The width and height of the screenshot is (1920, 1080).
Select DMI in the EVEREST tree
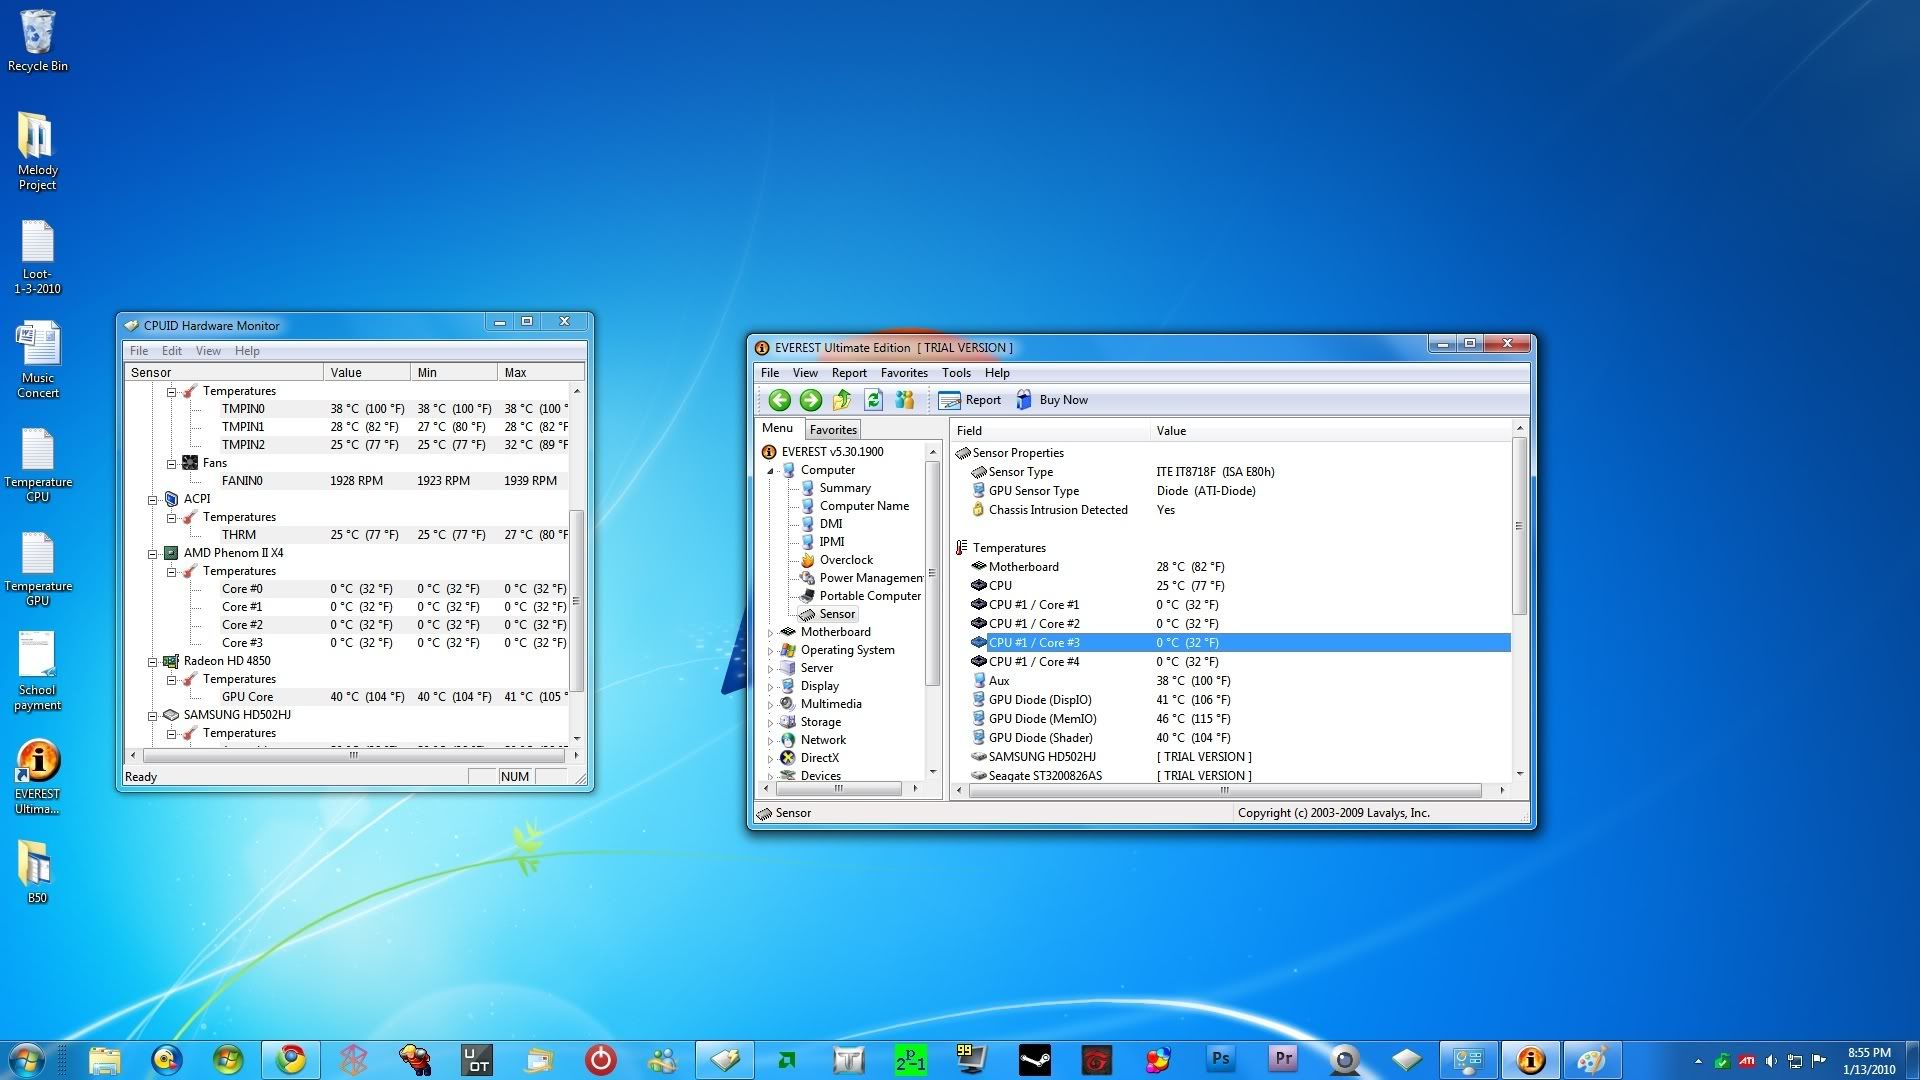click(831, 524)
